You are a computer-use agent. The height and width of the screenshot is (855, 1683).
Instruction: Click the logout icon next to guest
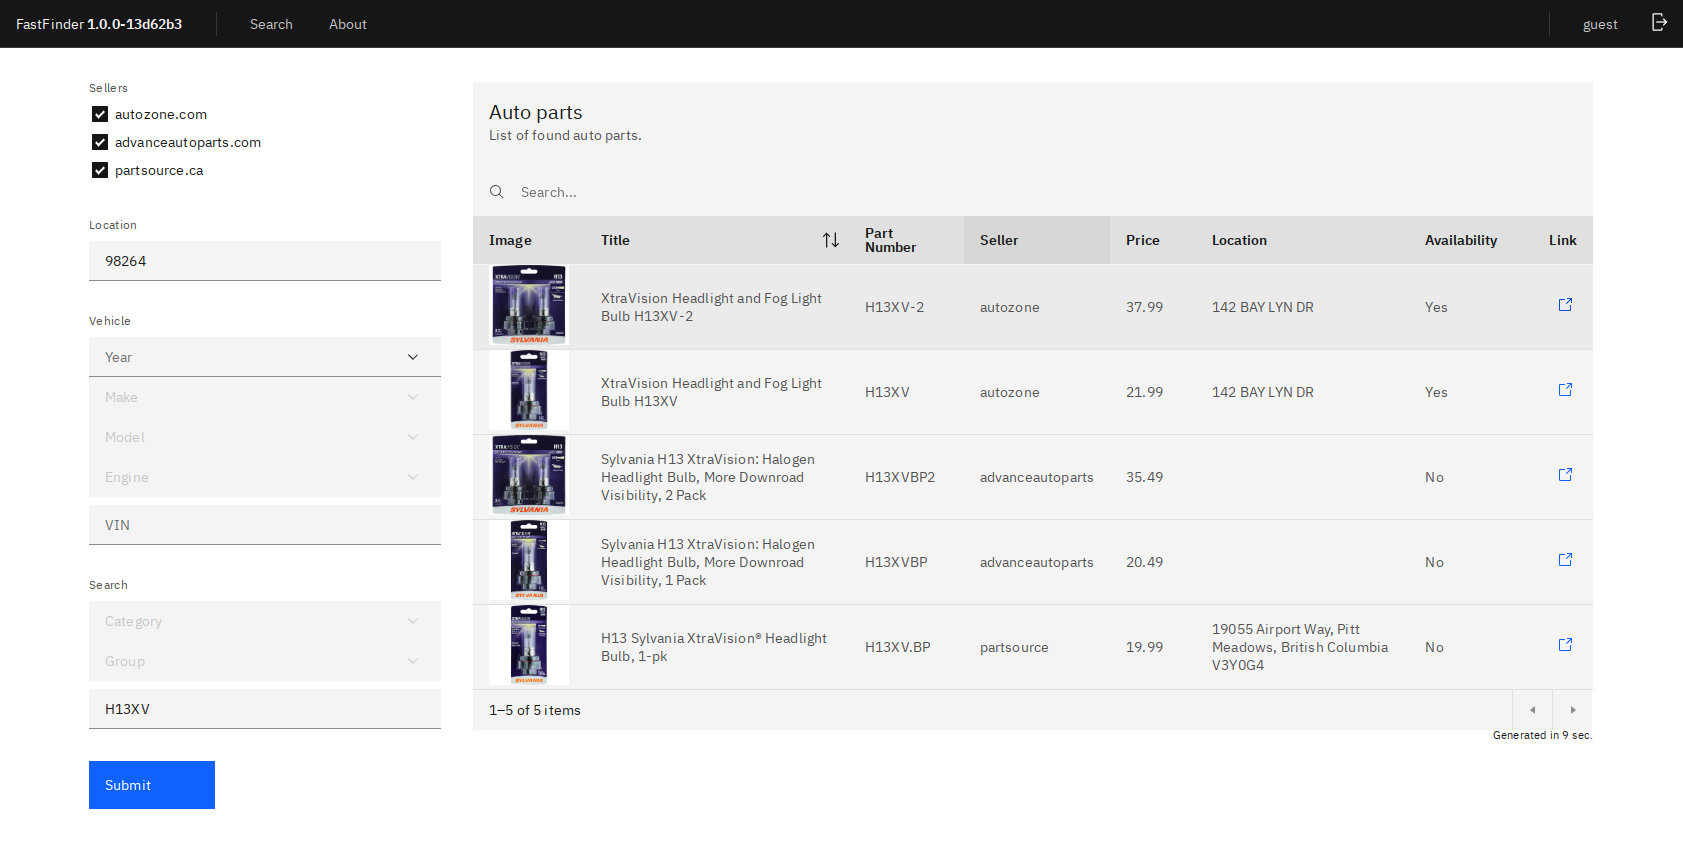pyautogui.click(x=1659, y=23)
